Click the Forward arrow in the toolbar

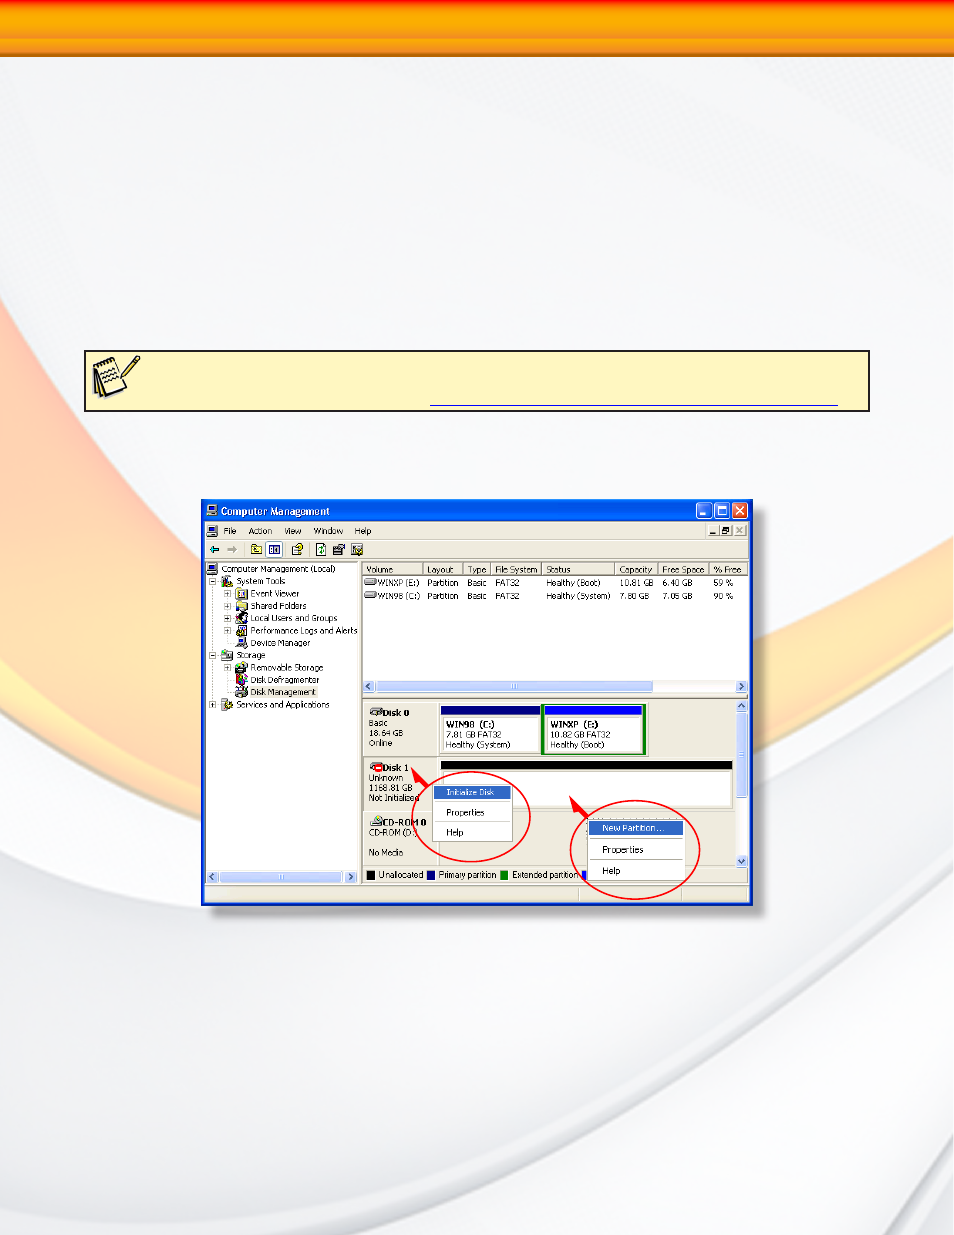tap(232, 549)
